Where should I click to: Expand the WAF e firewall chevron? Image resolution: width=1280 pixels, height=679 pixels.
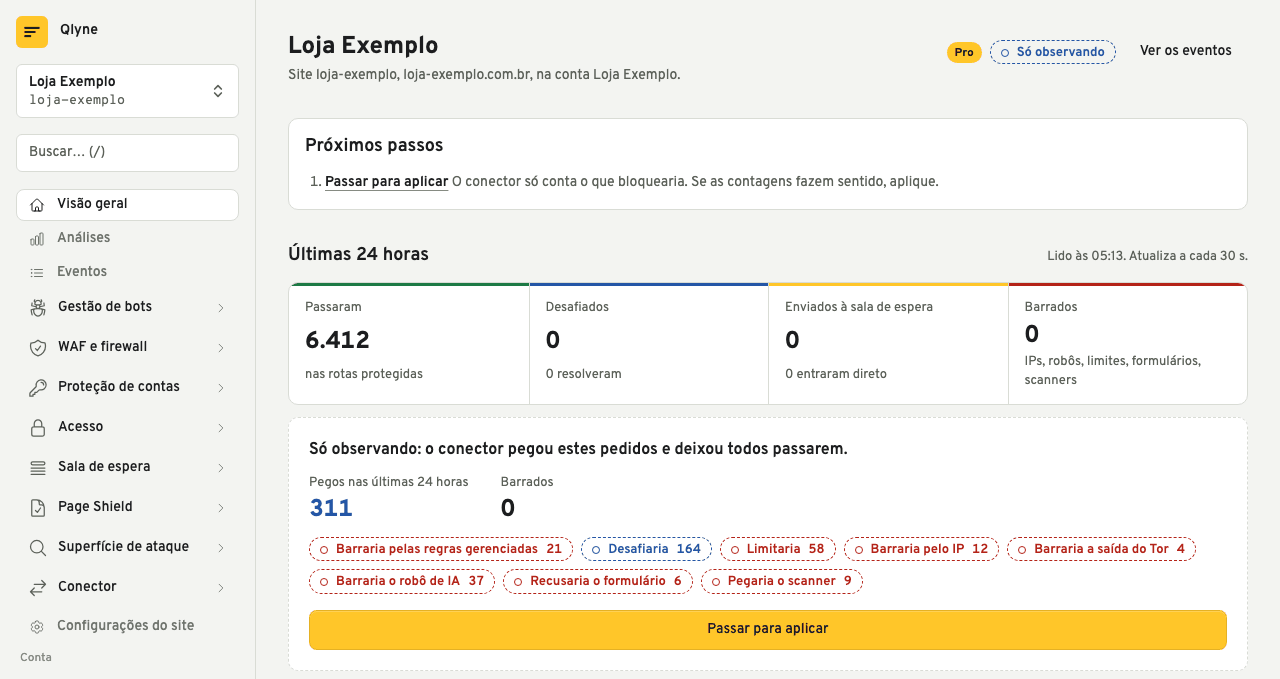point(221,348)
